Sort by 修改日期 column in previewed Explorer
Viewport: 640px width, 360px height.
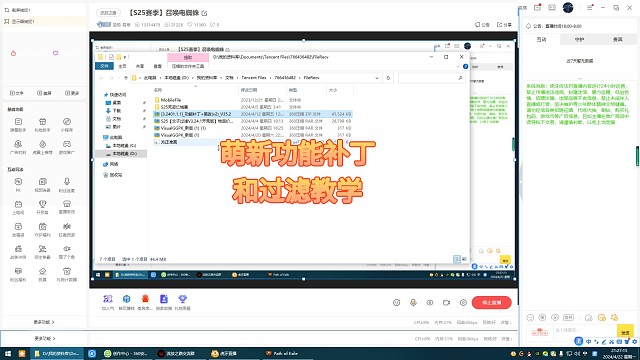click(249, 90)
